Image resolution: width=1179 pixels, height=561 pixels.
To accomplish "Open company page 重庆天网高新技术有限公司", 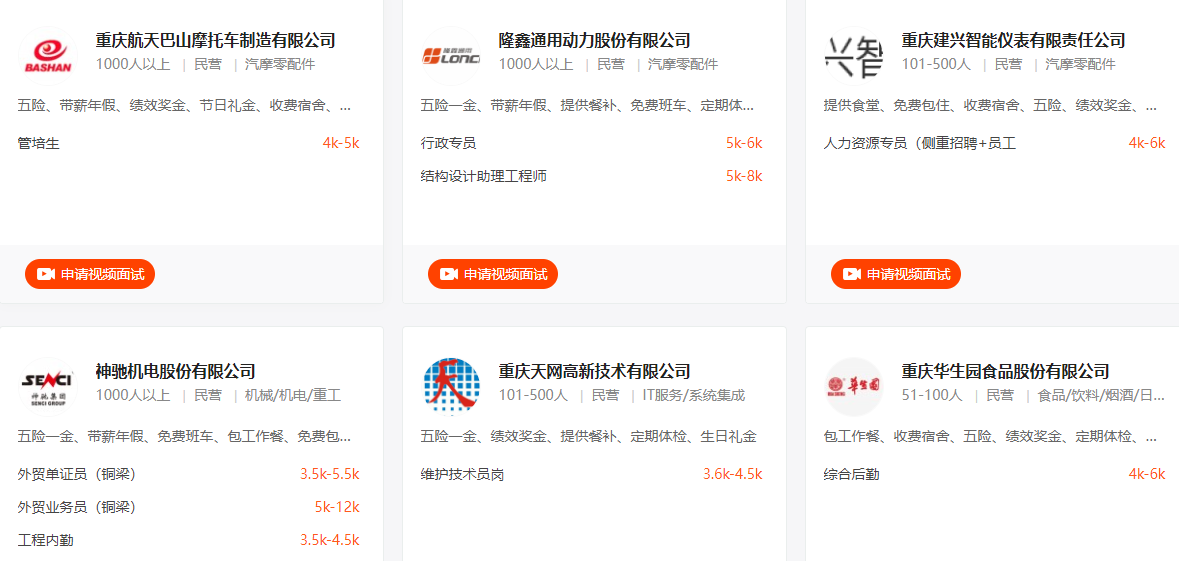I will 594,371.
